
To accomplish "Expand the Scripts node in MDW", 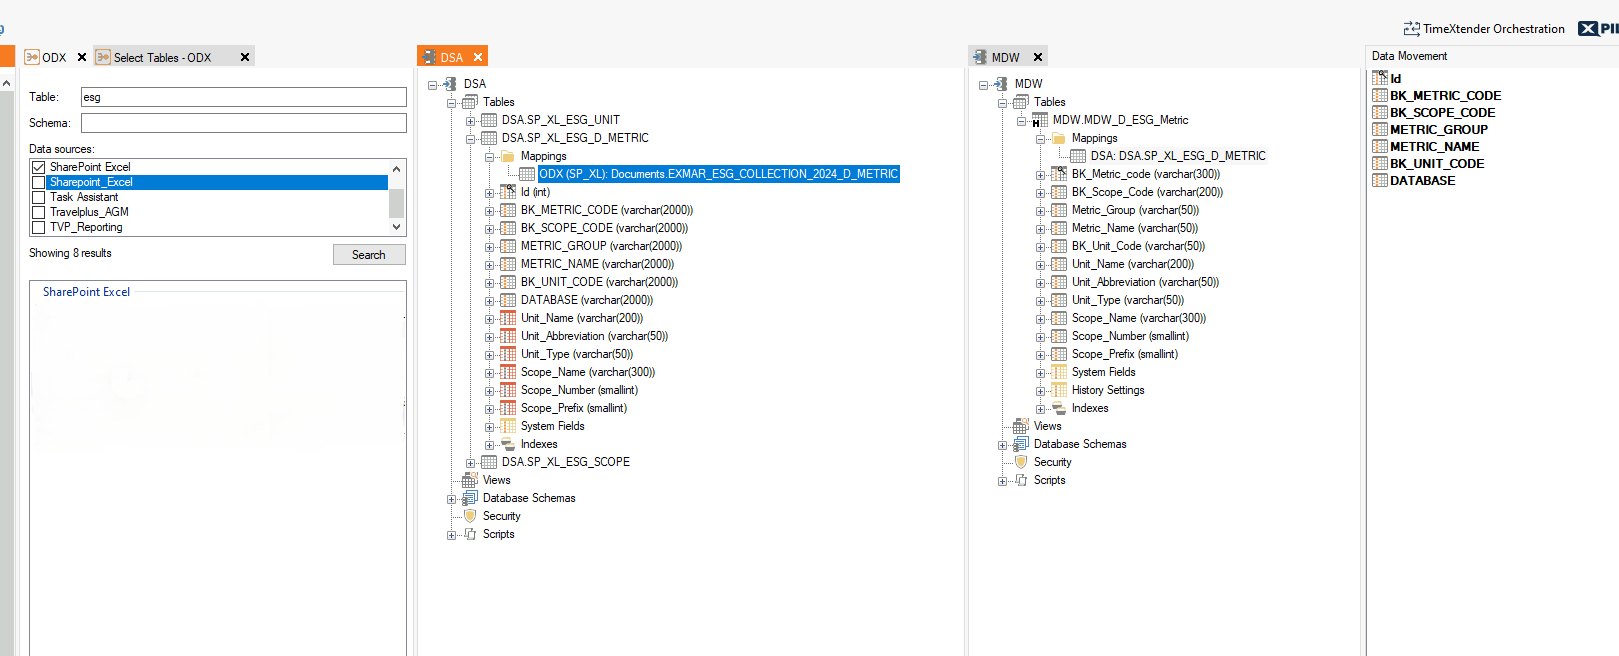I will (1002, 480).
